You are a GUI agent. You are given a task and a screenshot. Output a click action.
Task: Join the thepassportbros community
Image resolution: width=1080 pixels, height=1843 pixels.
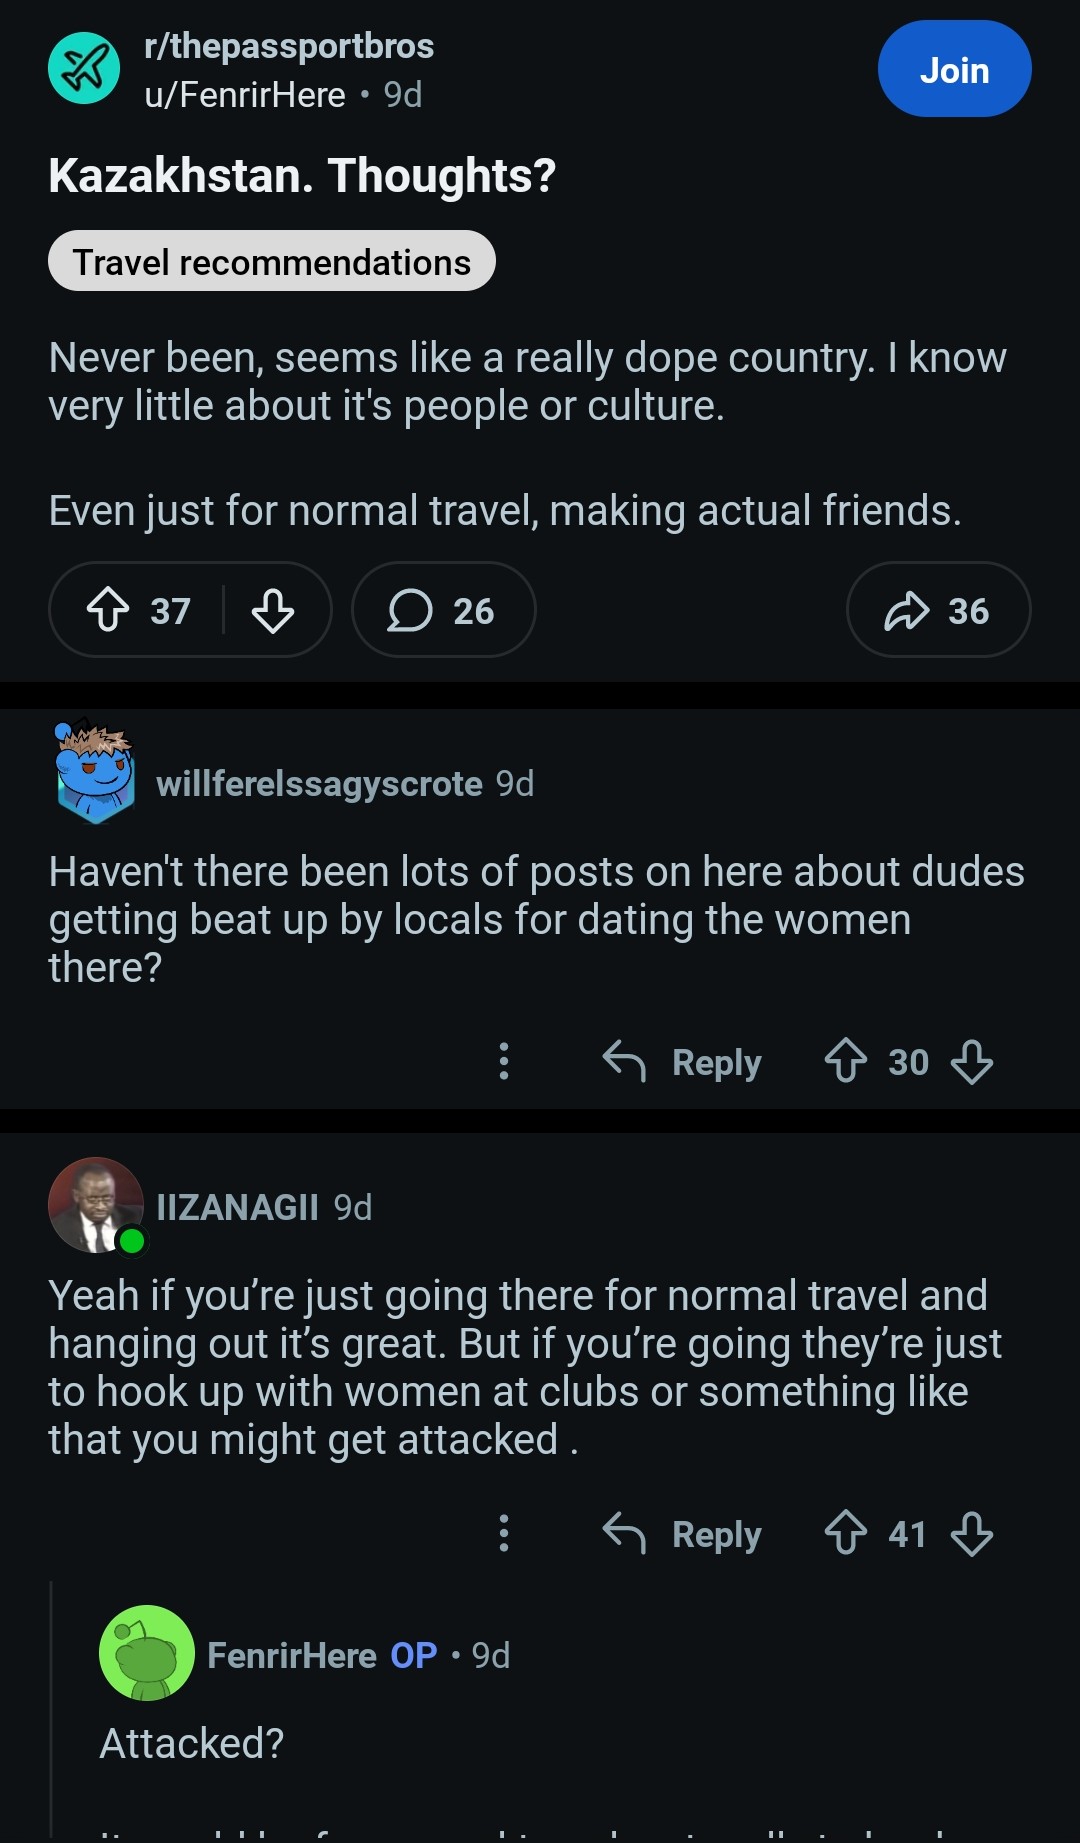(954, 69)
